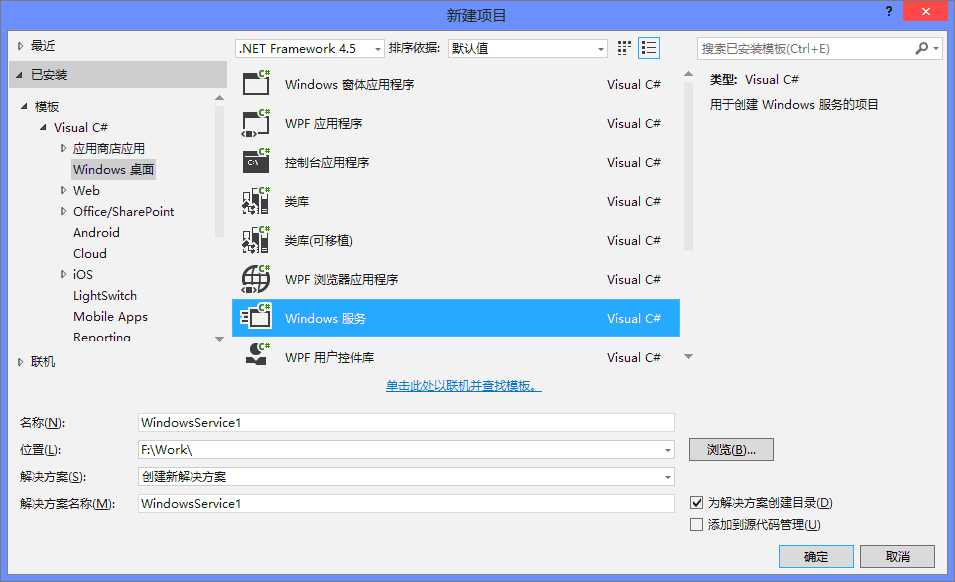Select WPF 应用程序 text row
955x582 pixels.
[456, 123]
